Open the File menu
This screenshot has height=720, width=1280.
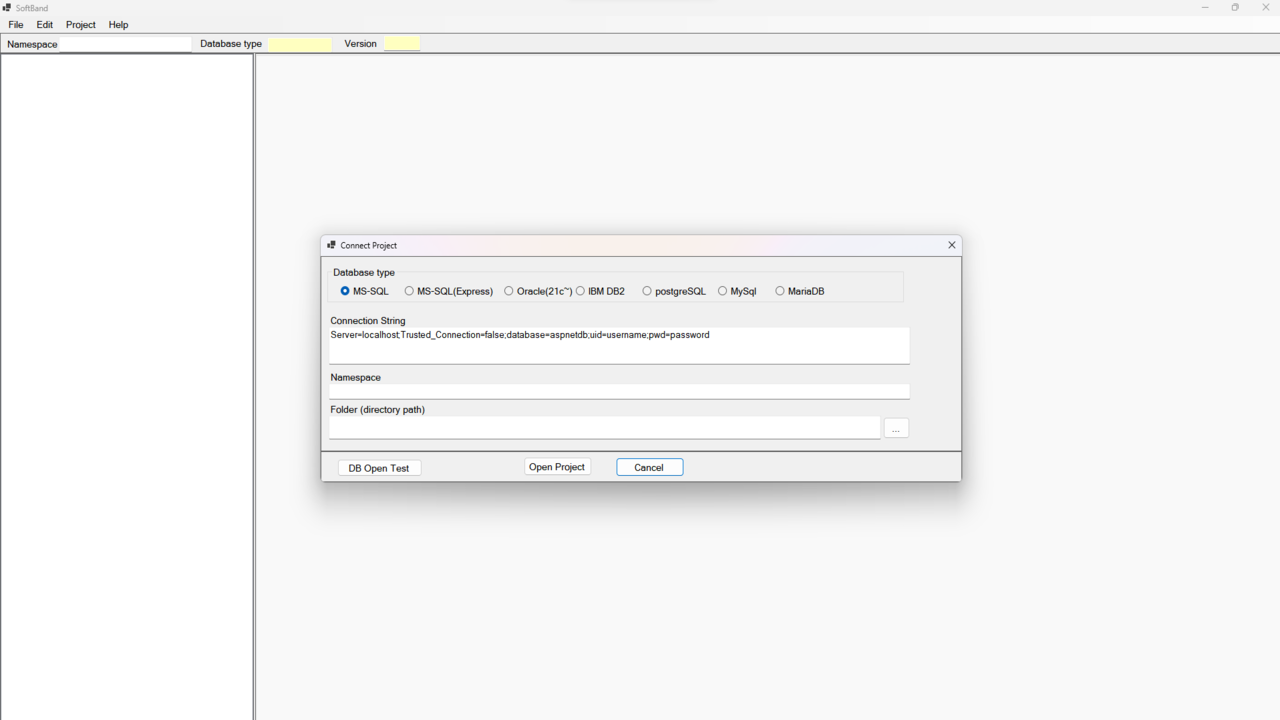(x=16, y=25)
